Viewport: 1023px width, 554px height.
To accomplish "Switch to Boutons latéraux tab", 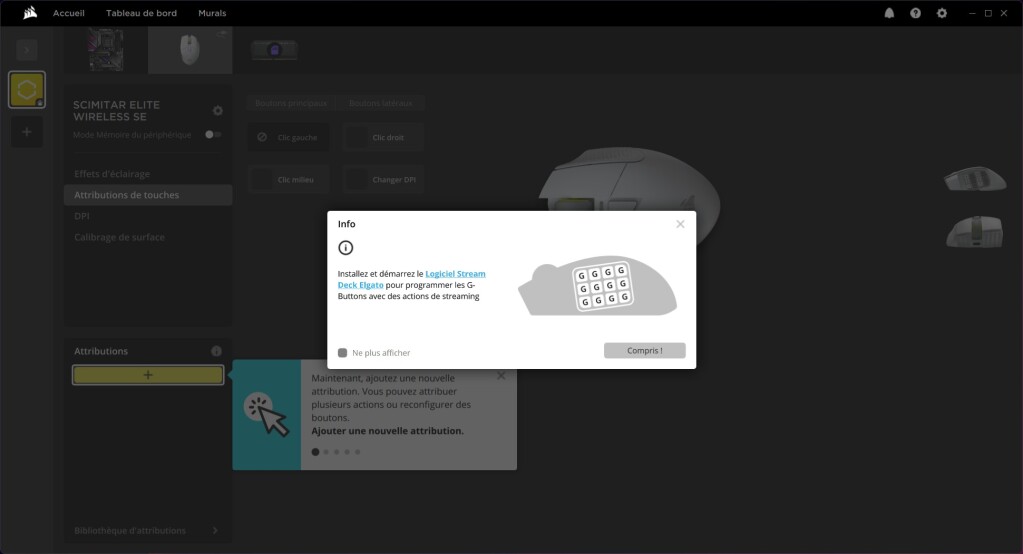I will point(380,103).
